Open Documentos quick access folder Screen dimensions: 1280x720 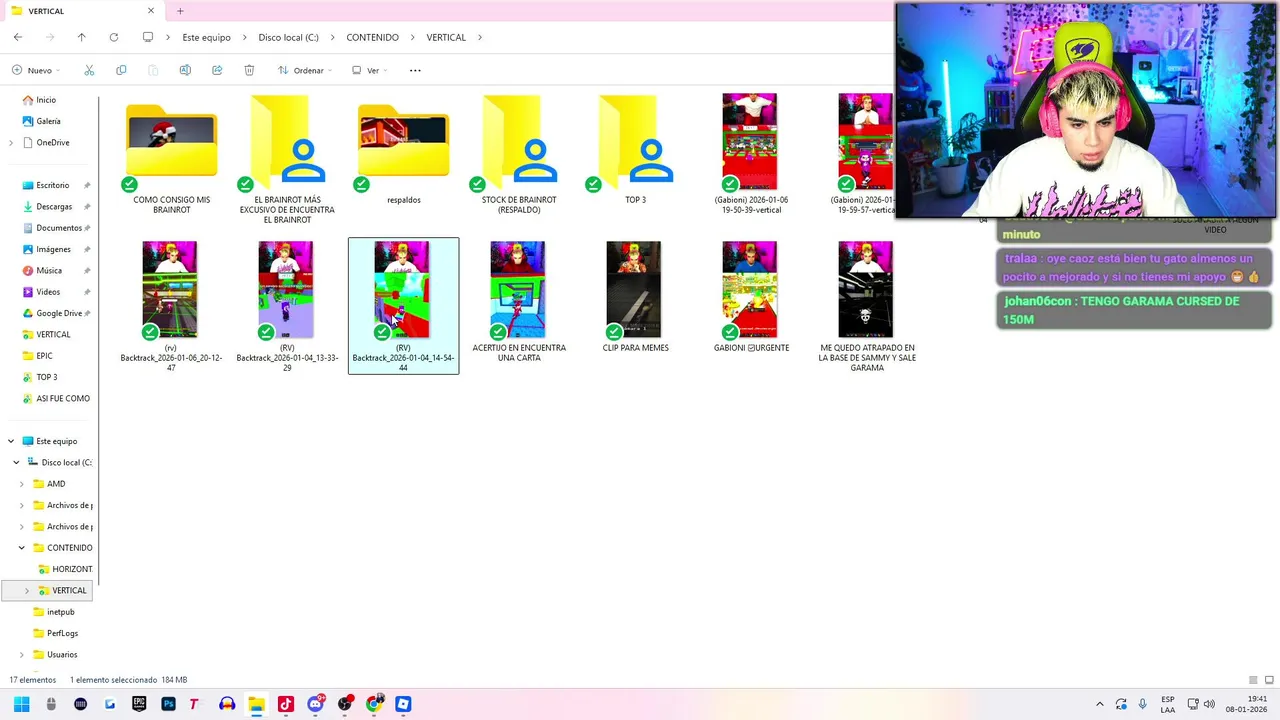[58, 228]
